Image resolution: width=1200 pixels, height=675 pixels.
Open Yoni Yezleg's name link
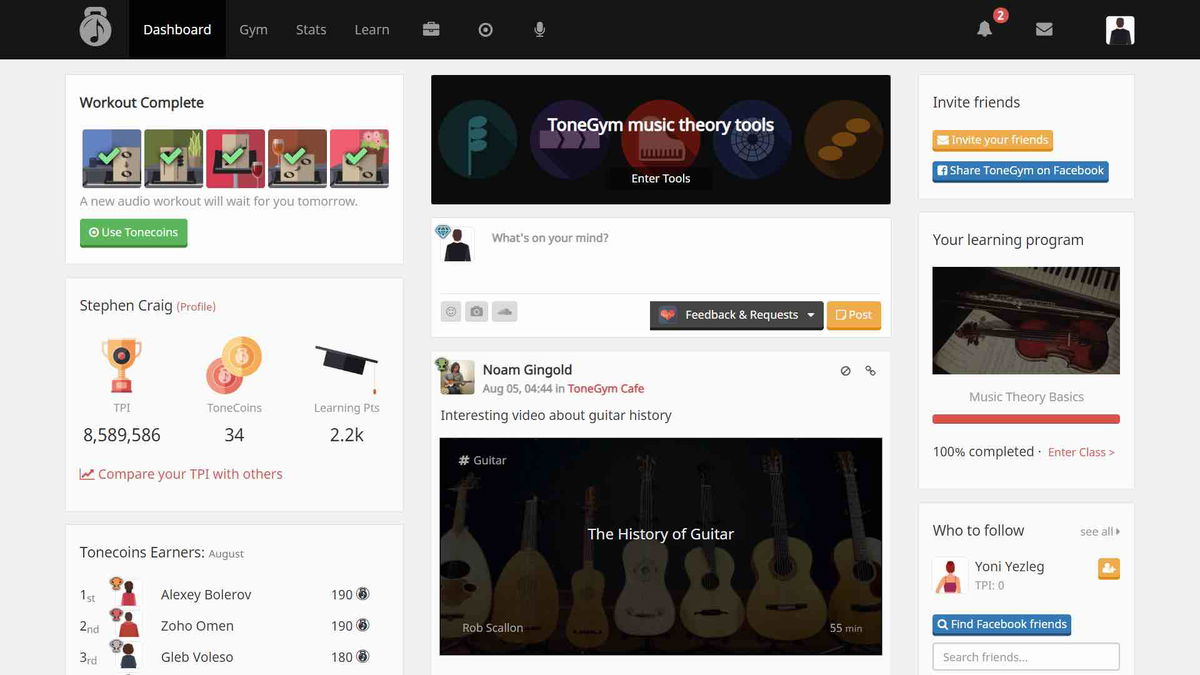click(1009, 566)
